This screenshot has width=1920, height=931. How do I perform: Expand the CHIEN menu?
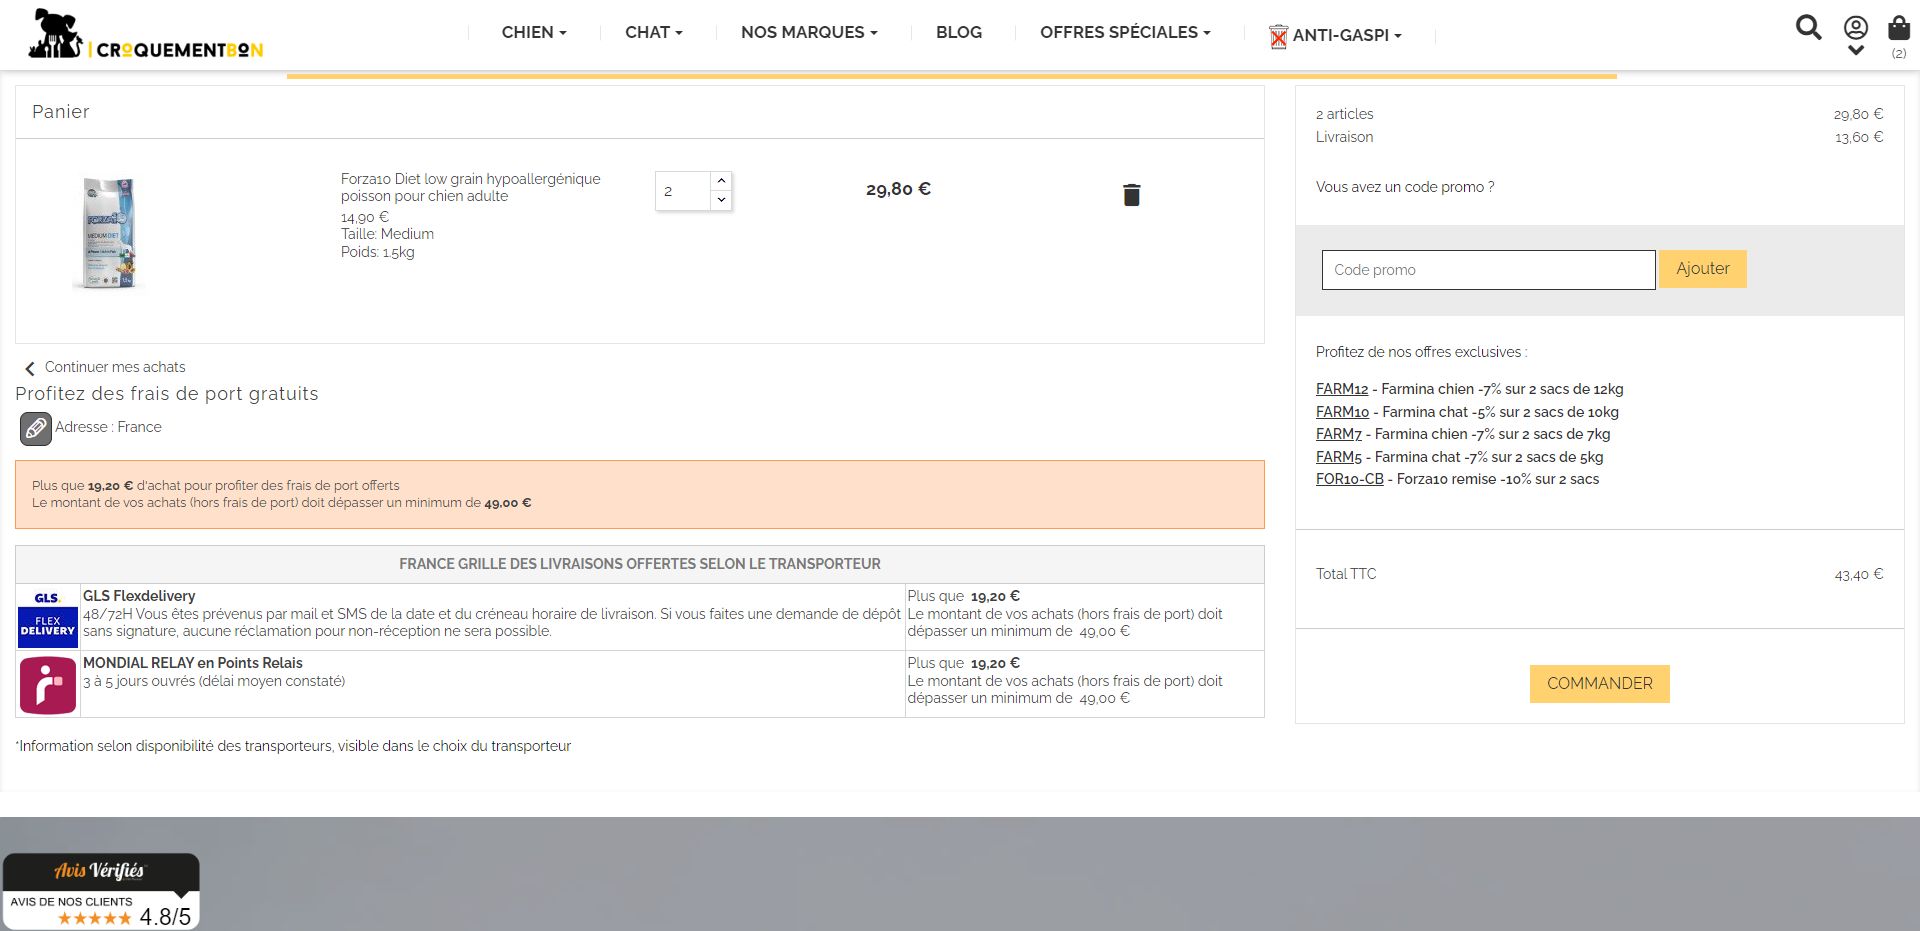[534, 32]
